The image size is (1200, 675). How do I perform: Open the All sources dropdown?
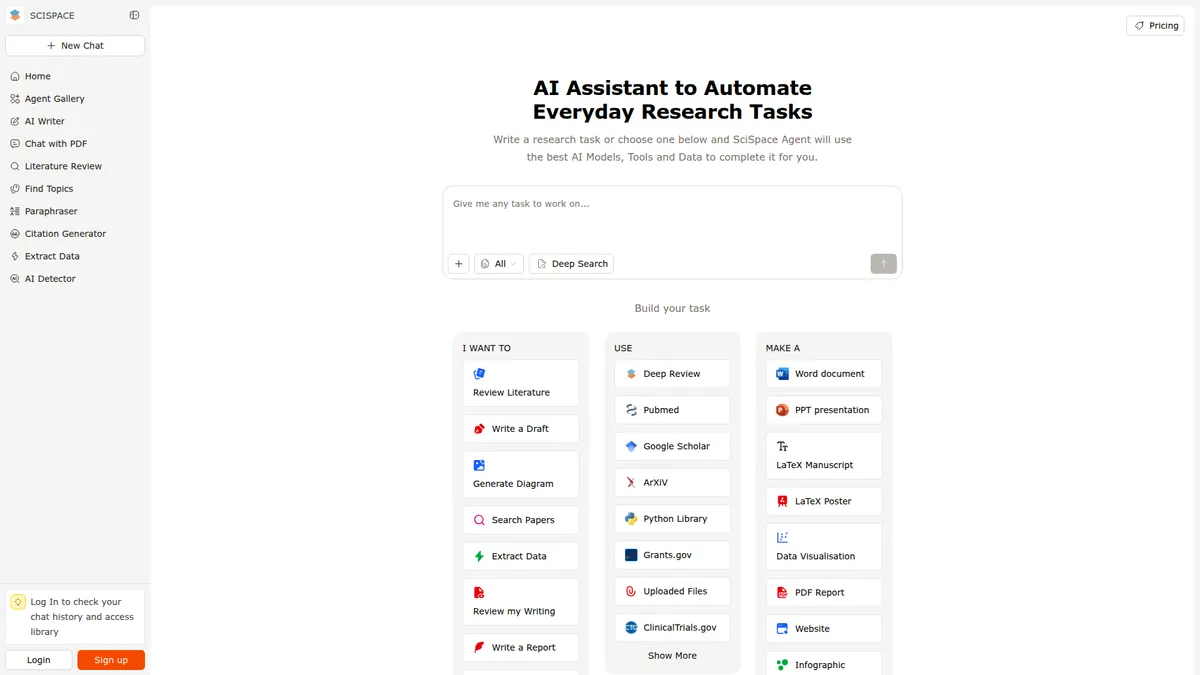498,264
